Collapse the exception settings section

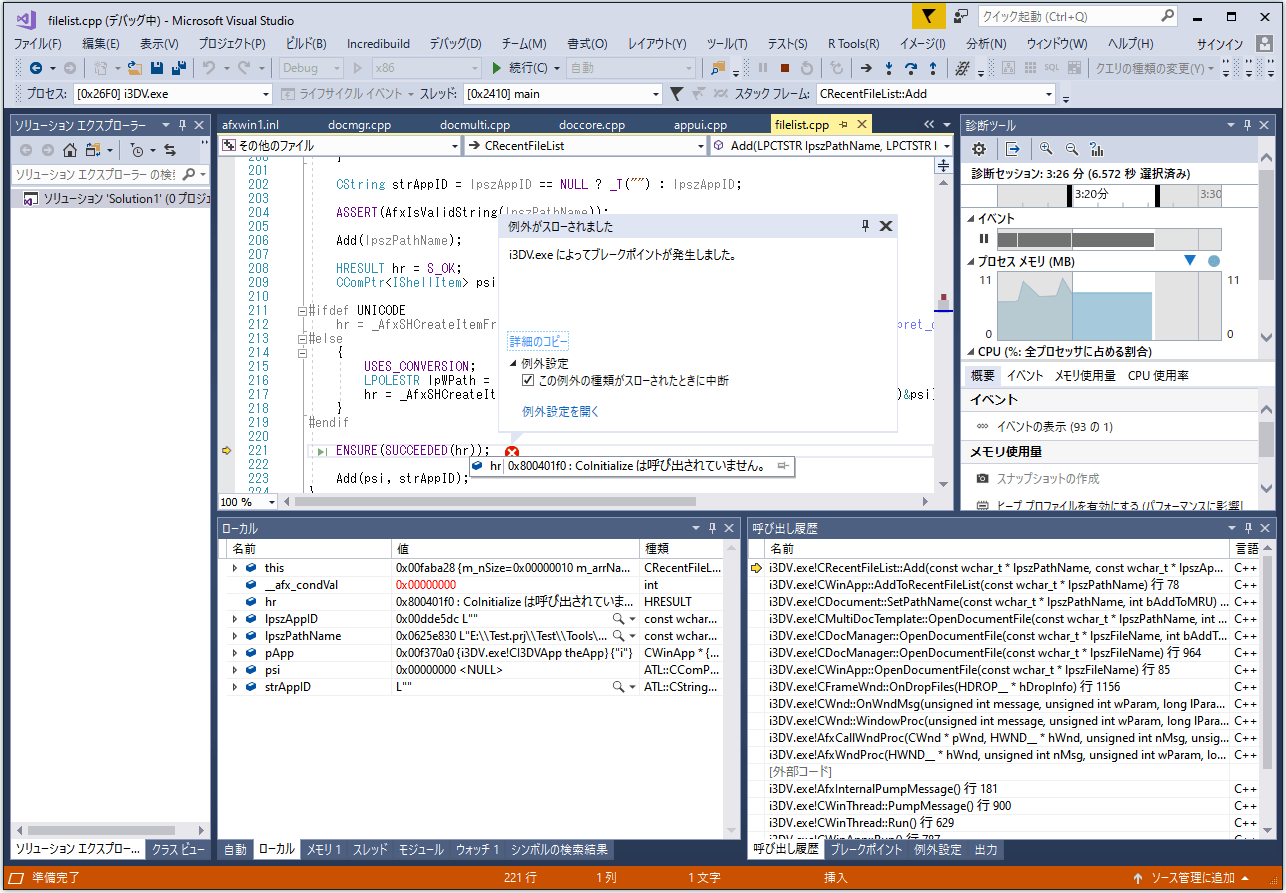(513, 364)
